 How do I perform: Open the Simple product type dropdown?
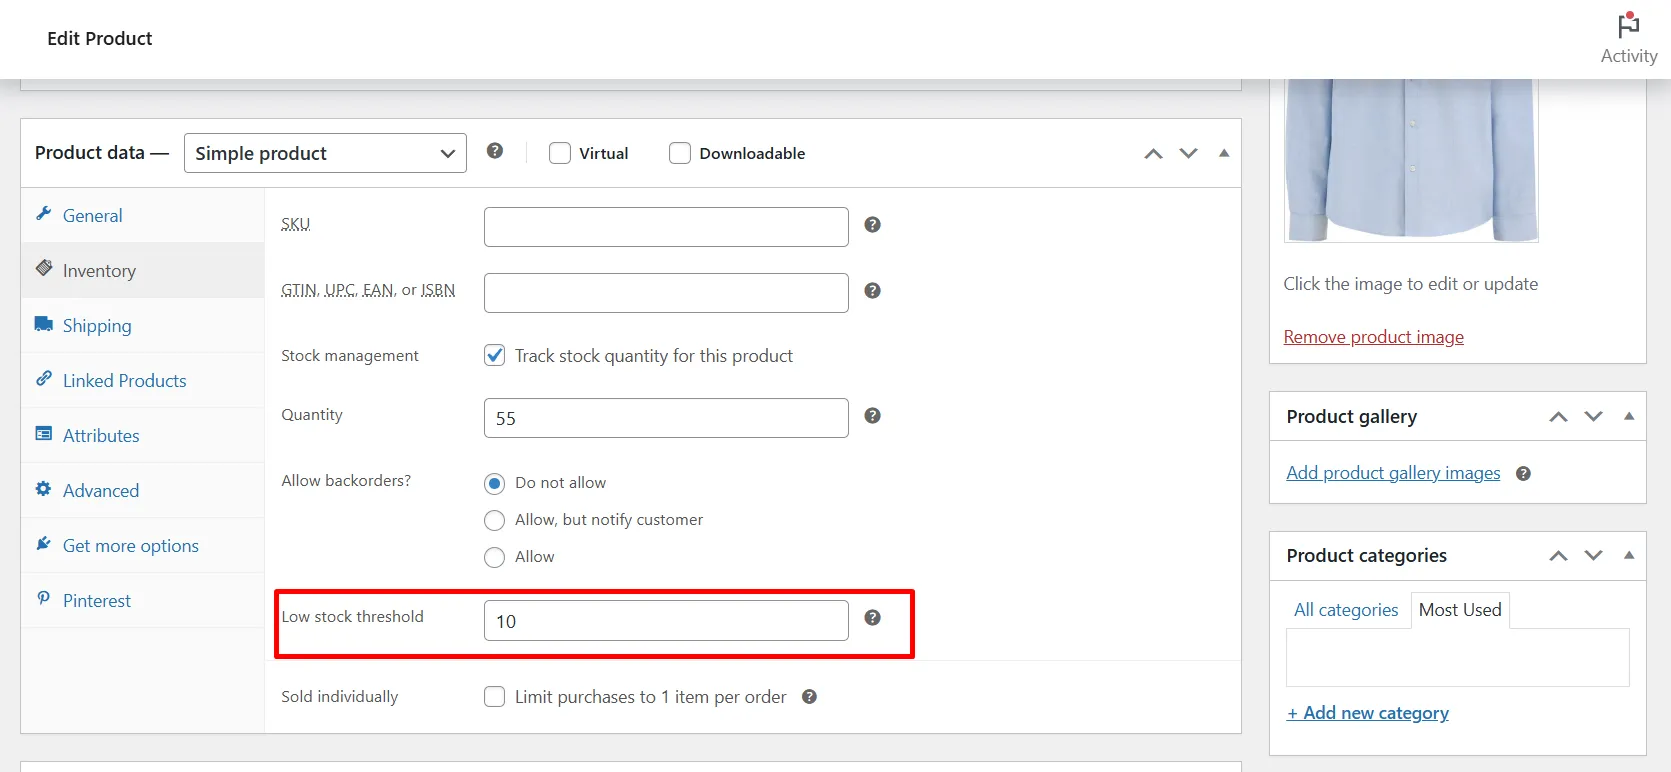(x=325, y=153)
